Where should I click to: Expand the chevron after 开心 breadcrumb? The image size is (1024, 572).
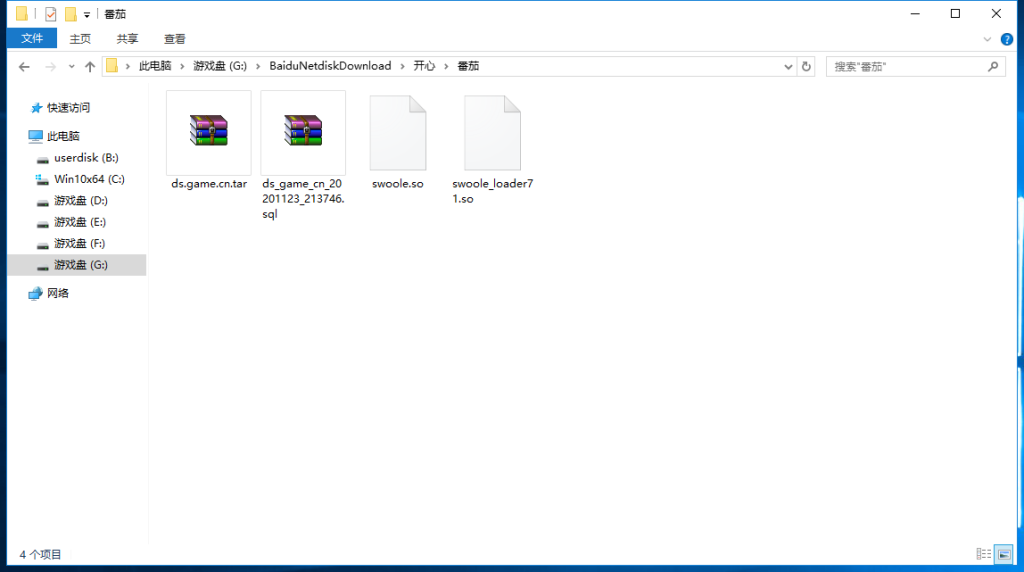pyautogui.click(x=446, y=66)
